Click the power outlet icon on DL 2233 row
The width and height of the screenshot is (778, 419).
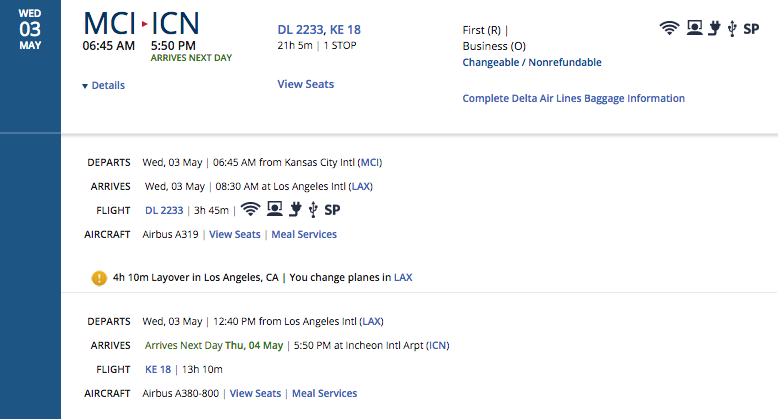pyautogui.click(x=295, y=210)
